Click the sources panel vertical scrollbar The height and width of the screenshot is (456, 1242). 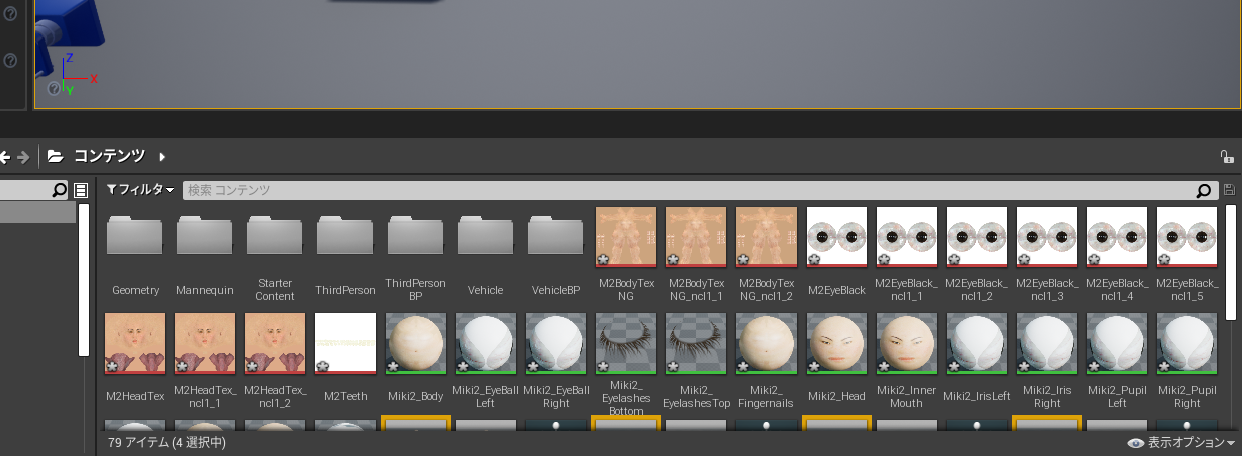[85, 280]
